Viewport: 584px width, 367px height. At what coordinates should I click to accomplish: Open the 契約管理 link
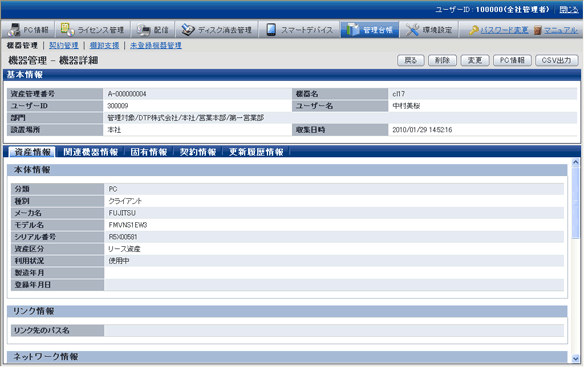(64, 45)
